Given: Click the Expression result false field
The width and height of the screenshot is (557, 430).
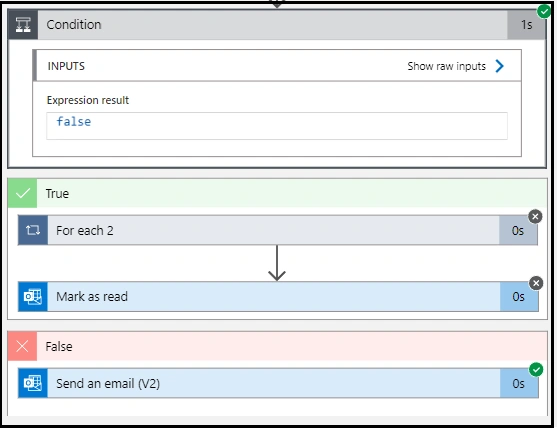Looking at the screenshot, I should click(277, 126).
